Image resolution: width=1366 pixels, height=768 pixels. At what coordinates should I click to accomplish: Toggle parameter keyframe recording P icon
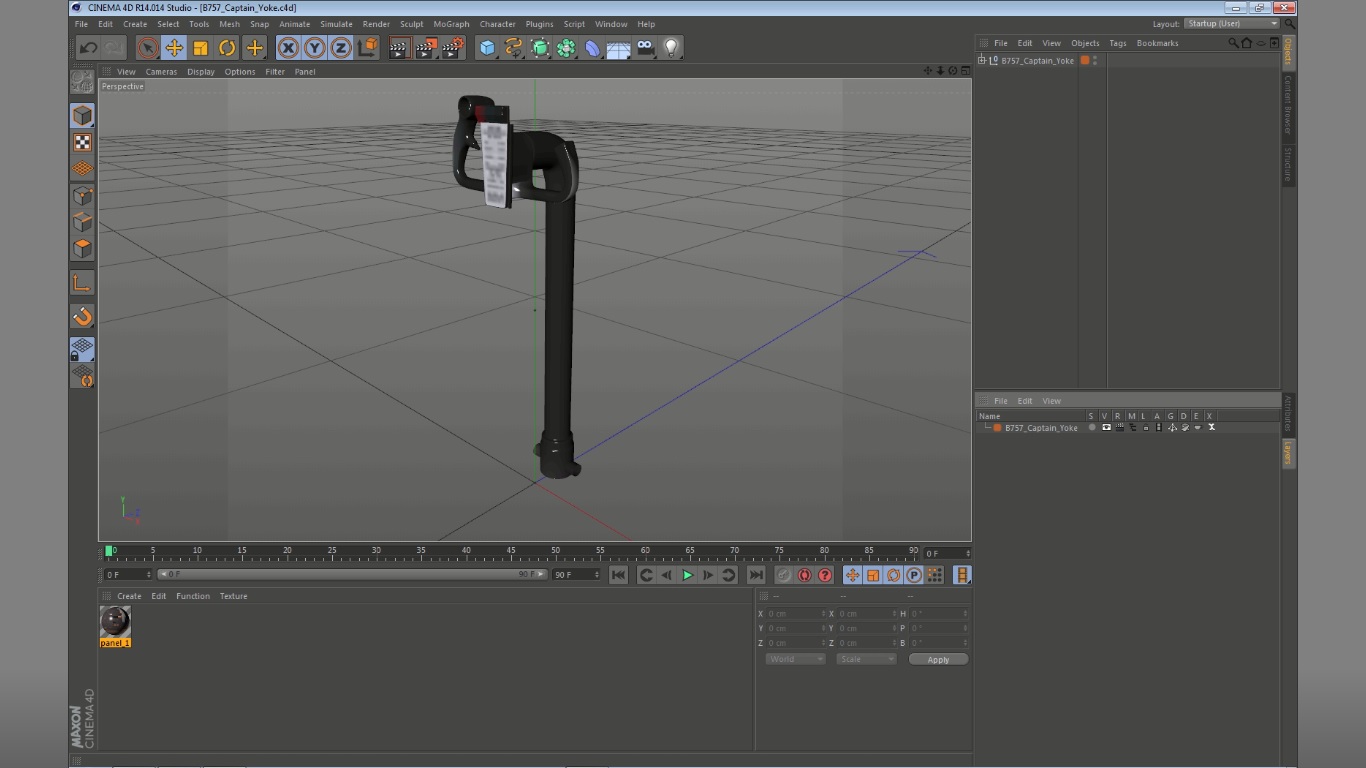coord(913,575)
